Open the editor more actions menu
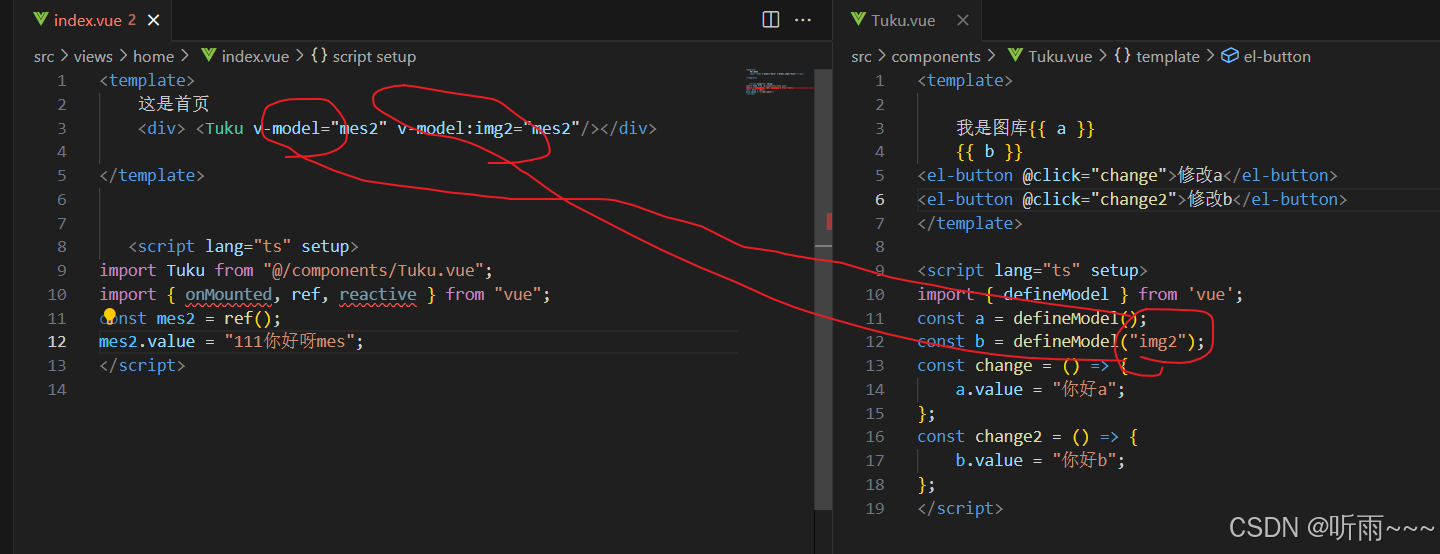This screenshot has width=1440, height=554. [x=803, y=20]
